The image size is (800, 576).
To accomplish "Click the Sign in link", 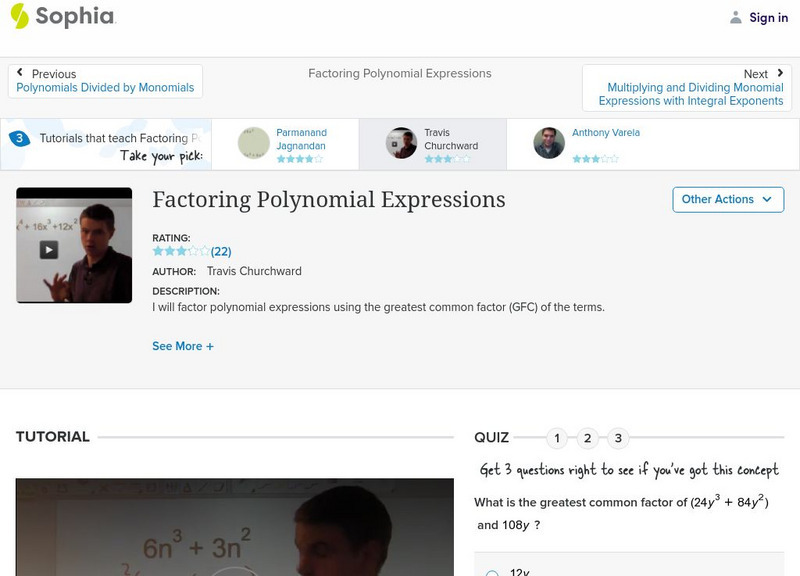I will pyautogui.click(x=768, y=17).
